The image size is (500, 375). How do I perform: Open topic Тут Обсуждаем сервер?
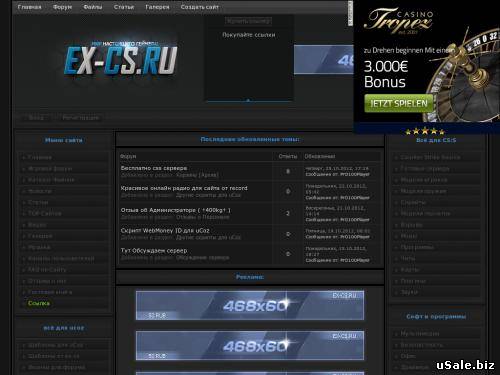[154, 250]
